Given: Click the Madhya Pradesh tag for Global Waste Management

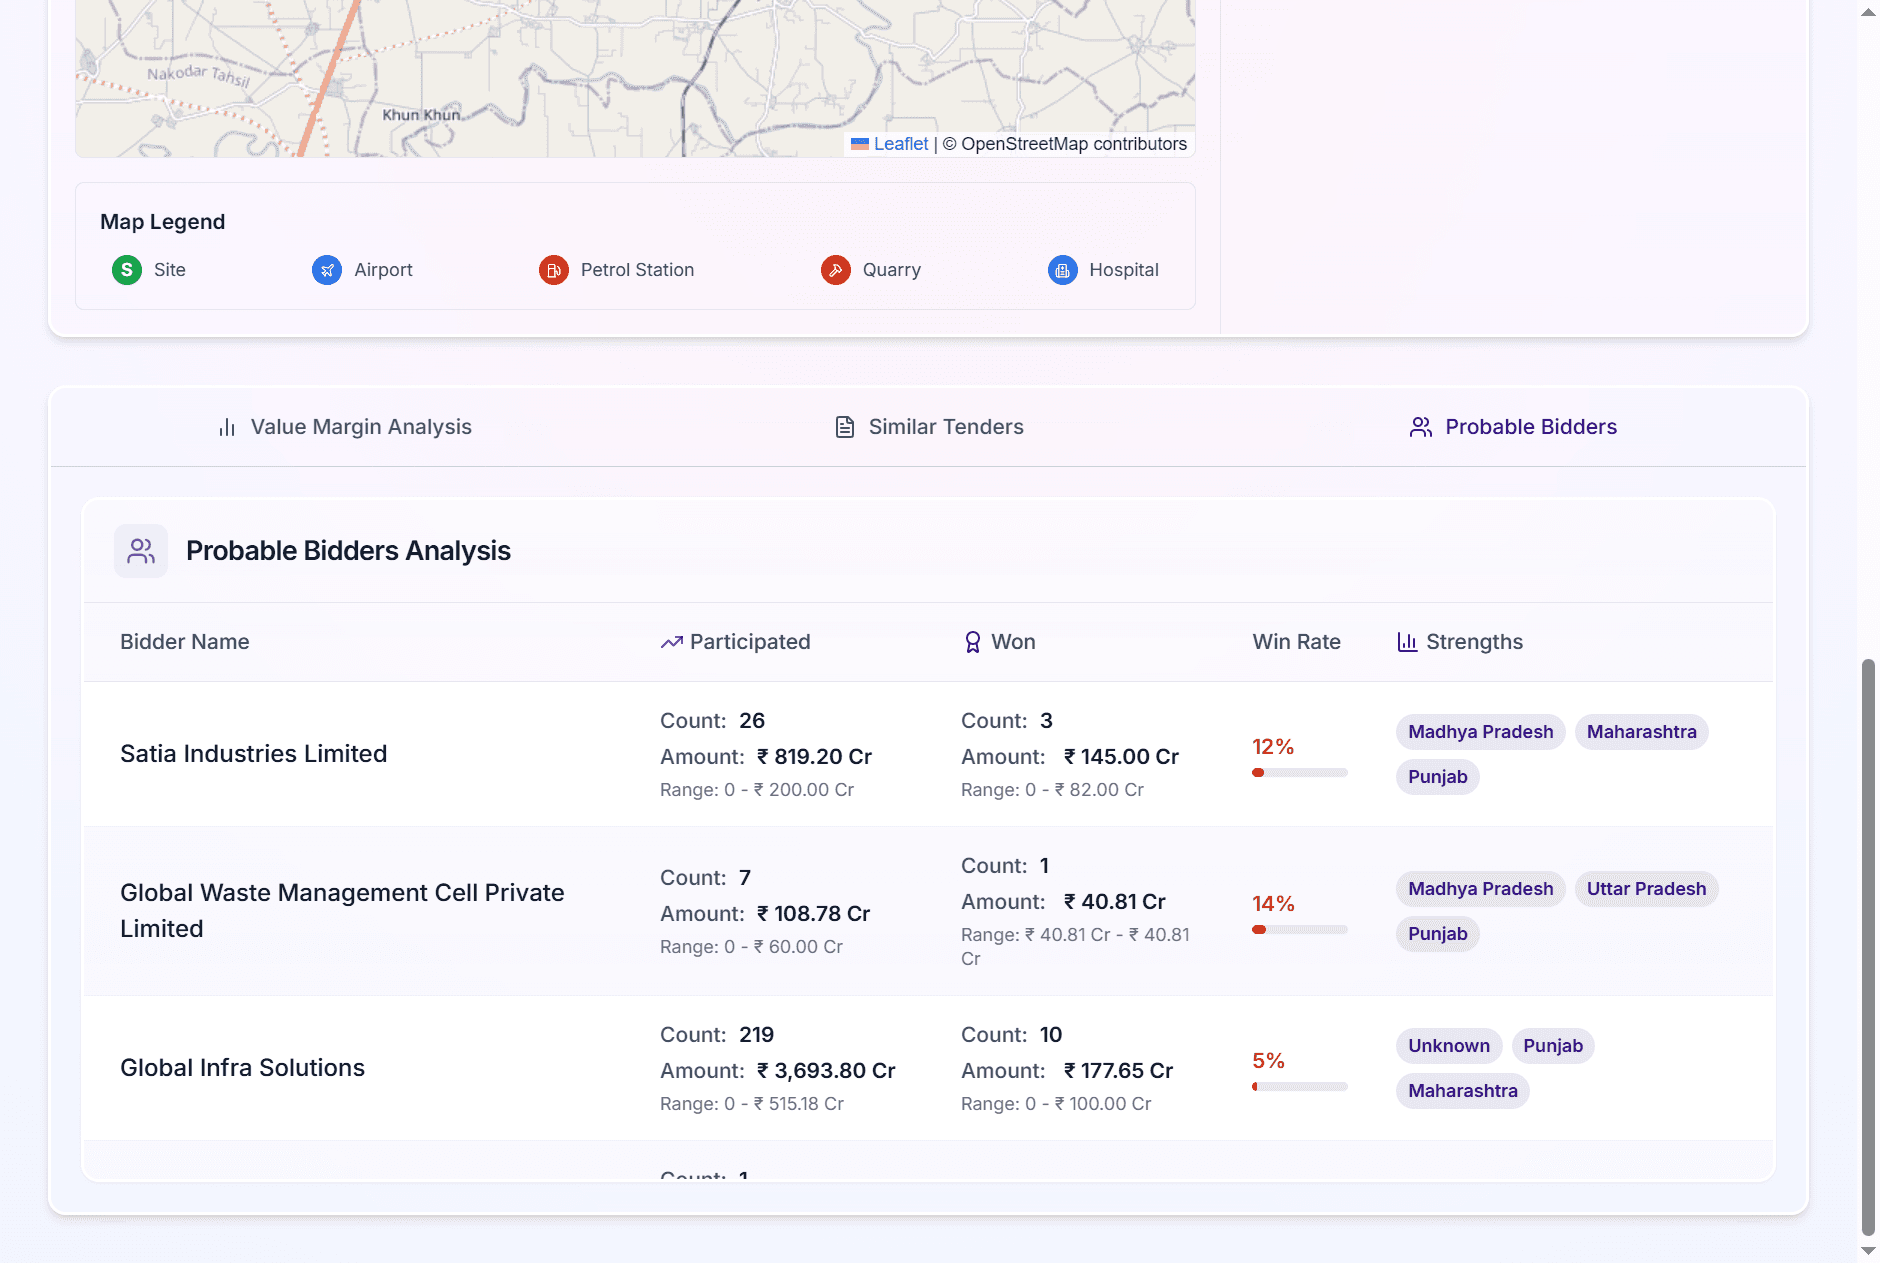Looking at the screenshot, I should point(1481,889).
